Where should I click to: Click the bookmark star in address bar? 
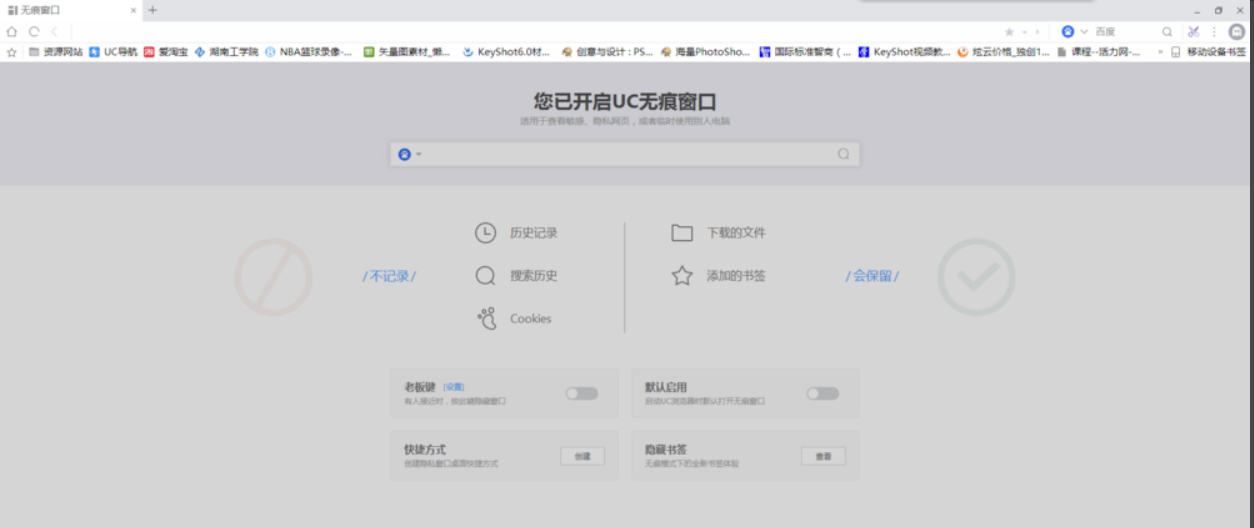(1009, 32)
